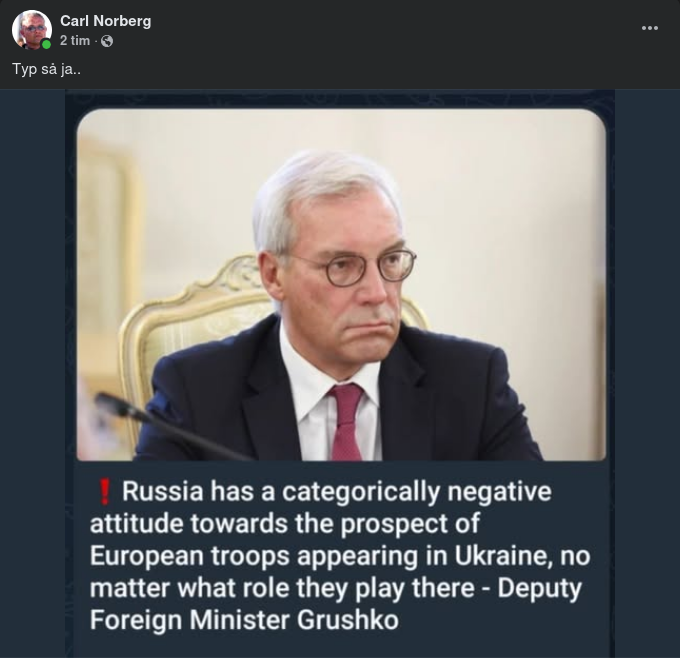Open the post via "2 tim" timestamp

coord(75,41)
